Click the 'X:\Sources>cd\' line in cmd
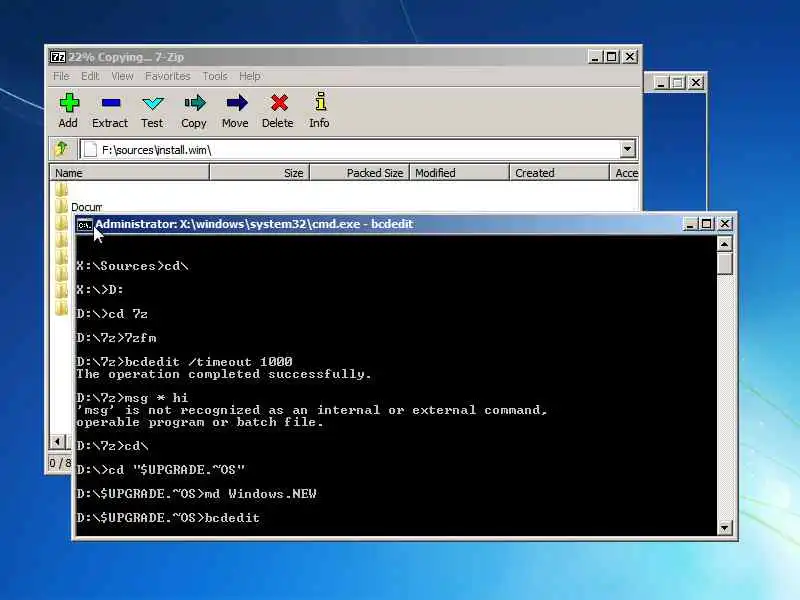Screen dimensions: 800x600 point(133,266)
